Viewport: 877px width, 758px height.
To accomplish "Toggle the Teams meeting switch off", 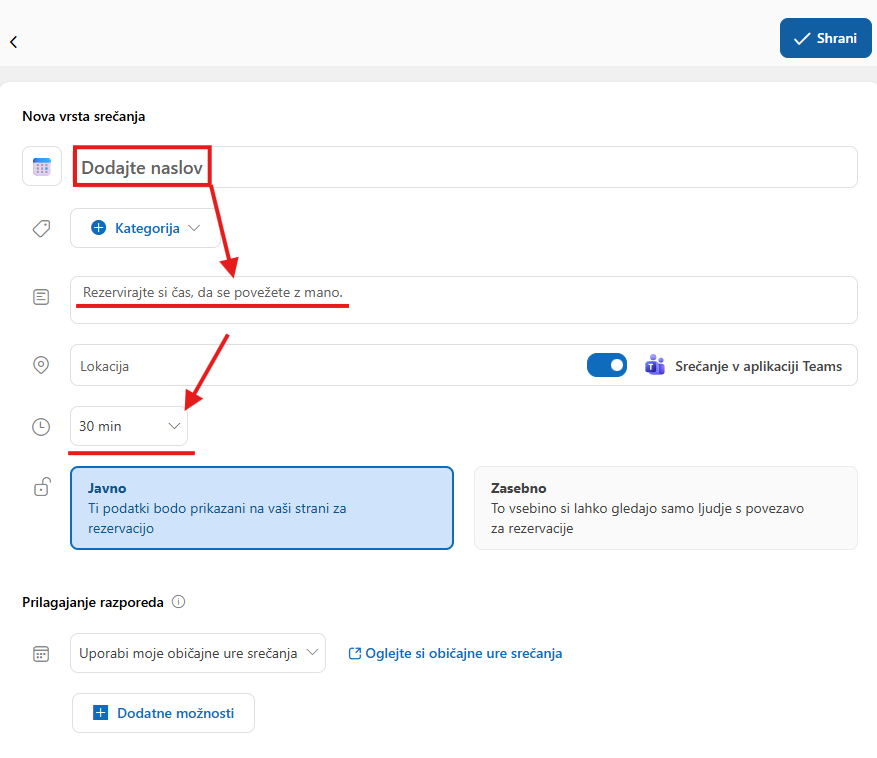I will [x=607, y=365].
